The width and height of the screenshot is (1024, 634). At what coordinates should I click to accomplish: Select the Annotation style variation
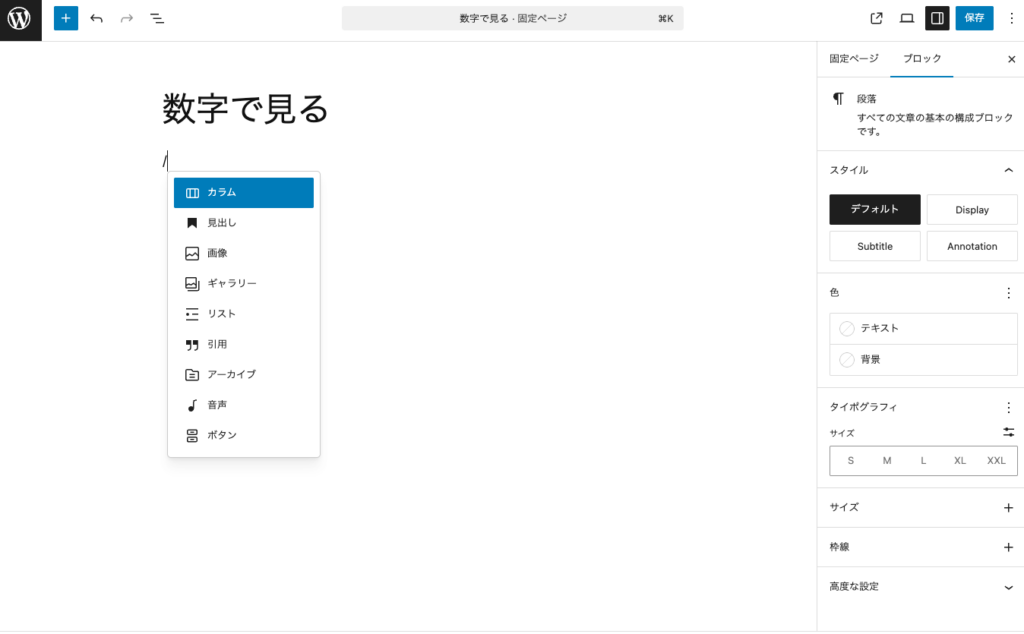(x=972, y=246)
